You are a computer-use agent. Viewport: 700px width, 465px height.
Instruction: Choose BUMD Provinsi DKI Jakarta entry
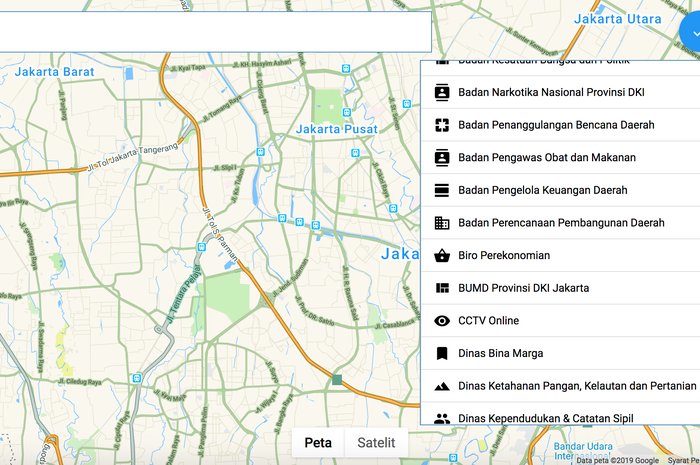point(560,288)
